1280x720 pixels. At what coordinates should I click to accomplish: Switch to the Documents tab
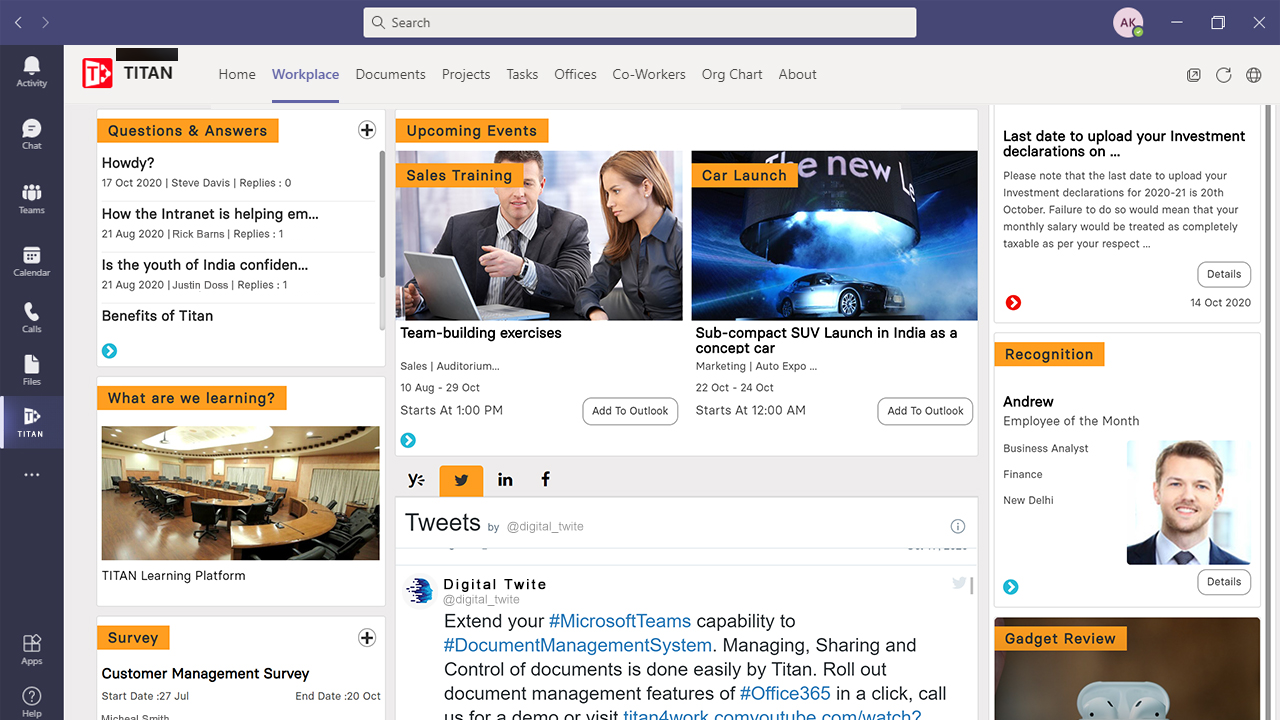point(390,74)
